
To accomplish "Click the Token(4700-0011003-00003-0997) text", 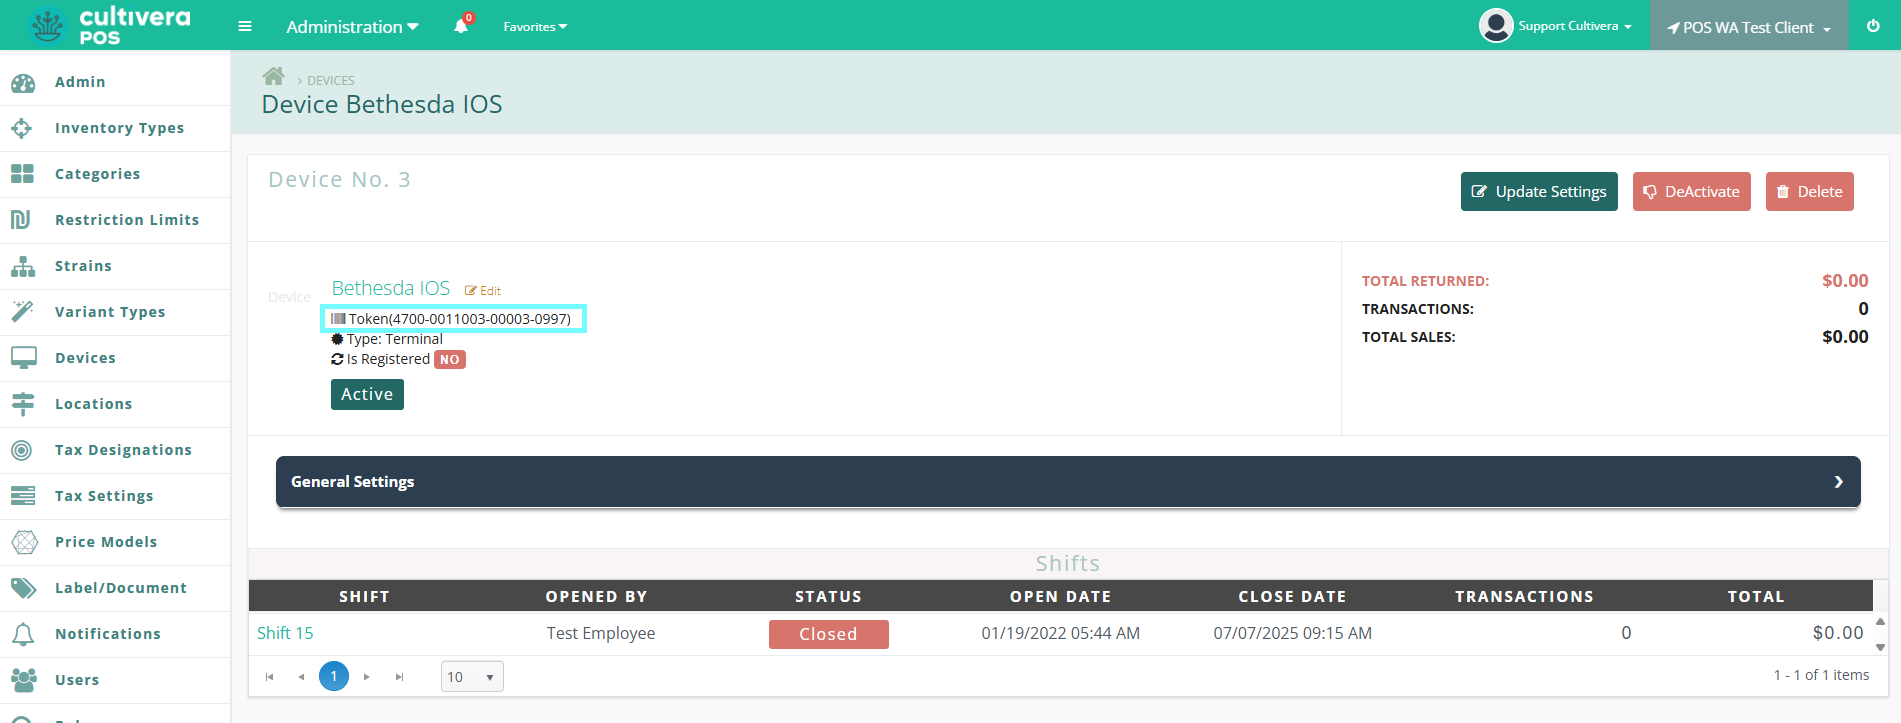I will (460, 319).
